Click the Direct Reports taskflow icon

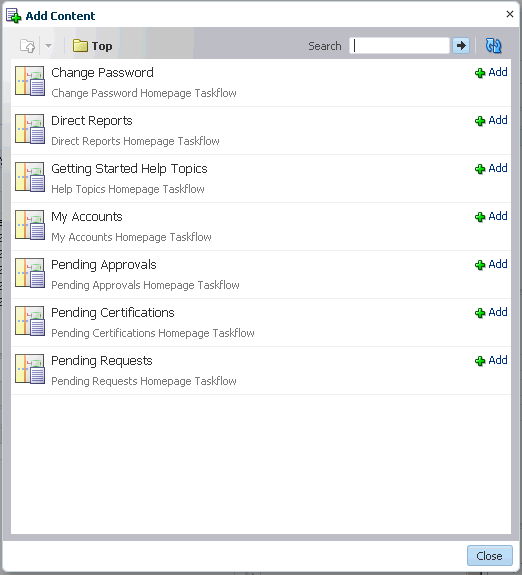click(x=30, y=129)
